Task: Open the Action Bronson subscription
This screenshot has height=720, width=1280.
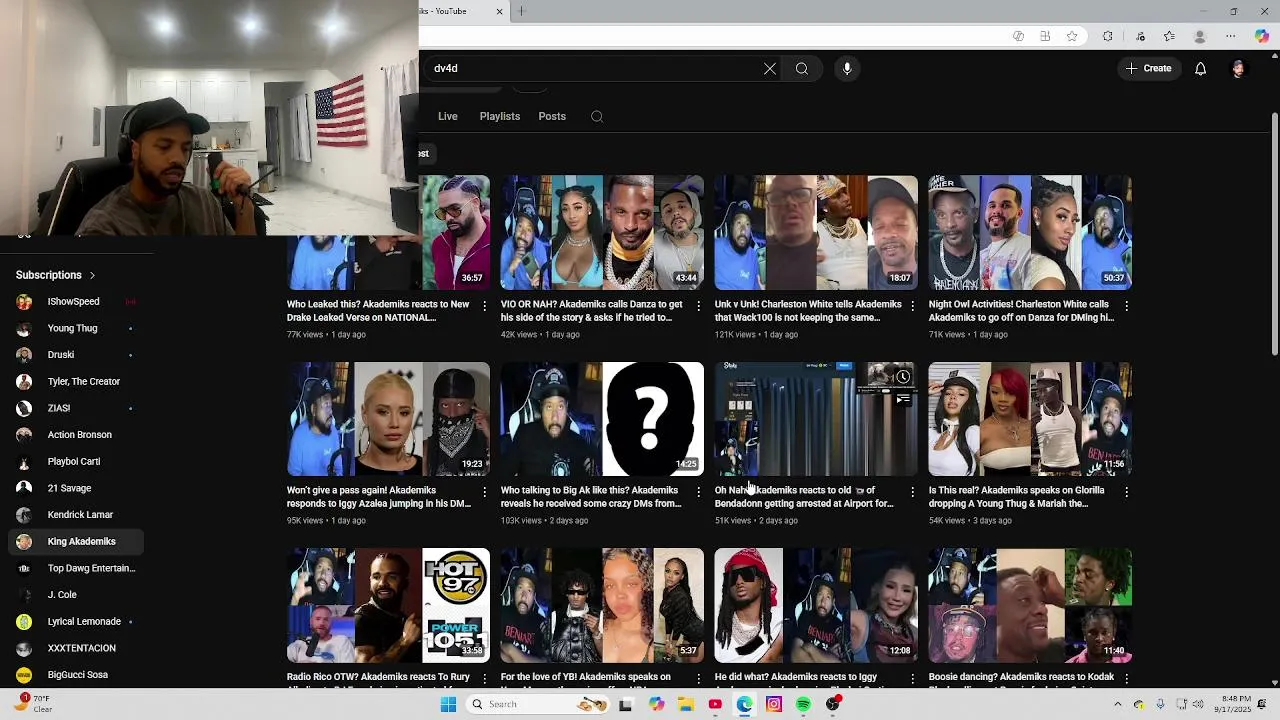Action: point(76,435)
